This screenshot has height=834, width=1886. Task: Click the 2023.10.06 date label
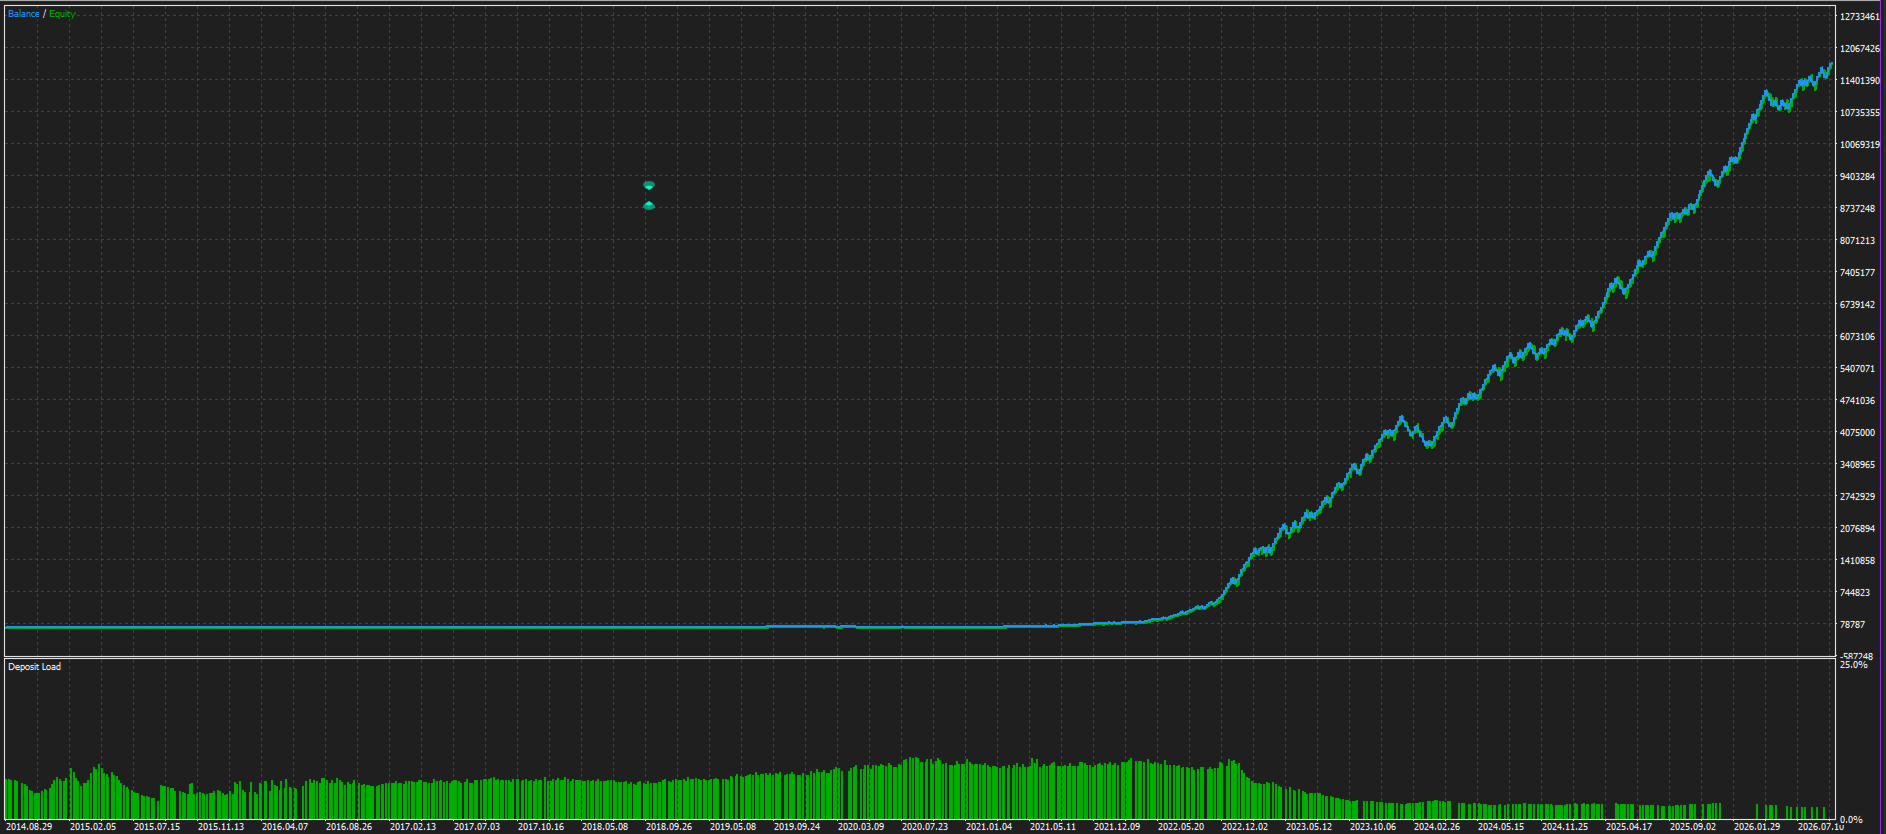point(1373,827)
